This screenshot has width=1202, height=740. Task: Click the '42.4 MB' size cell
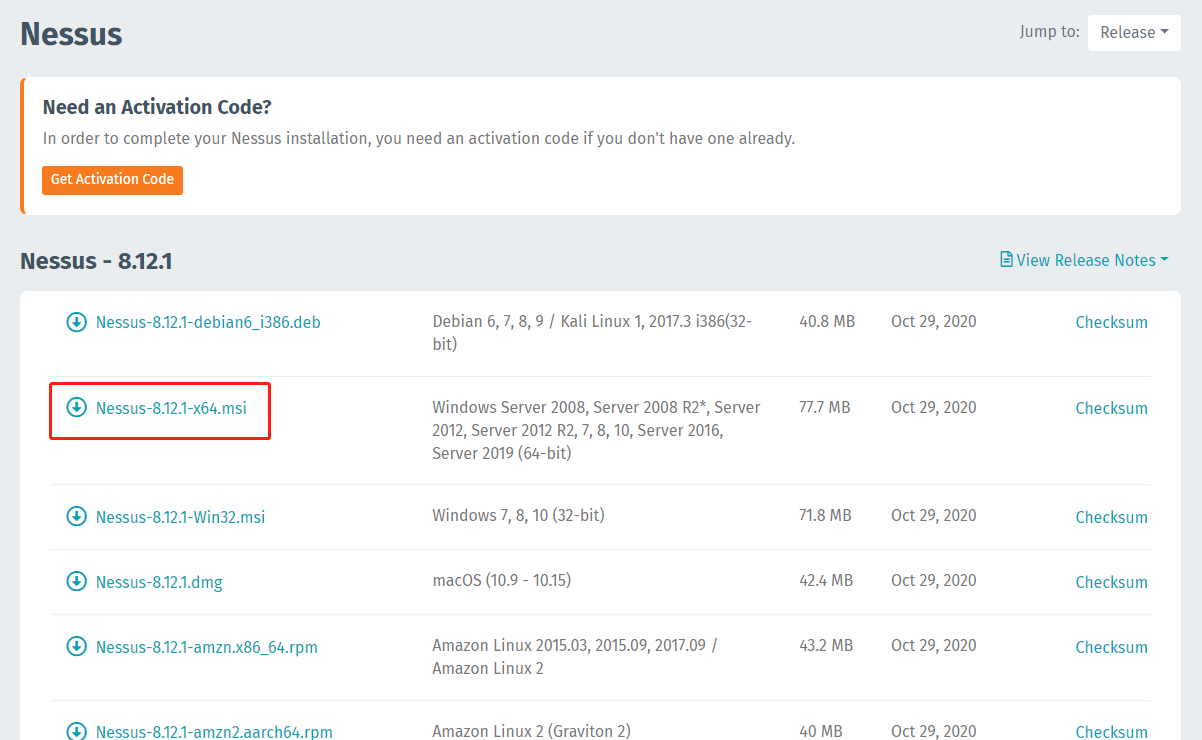pos(826,580)
